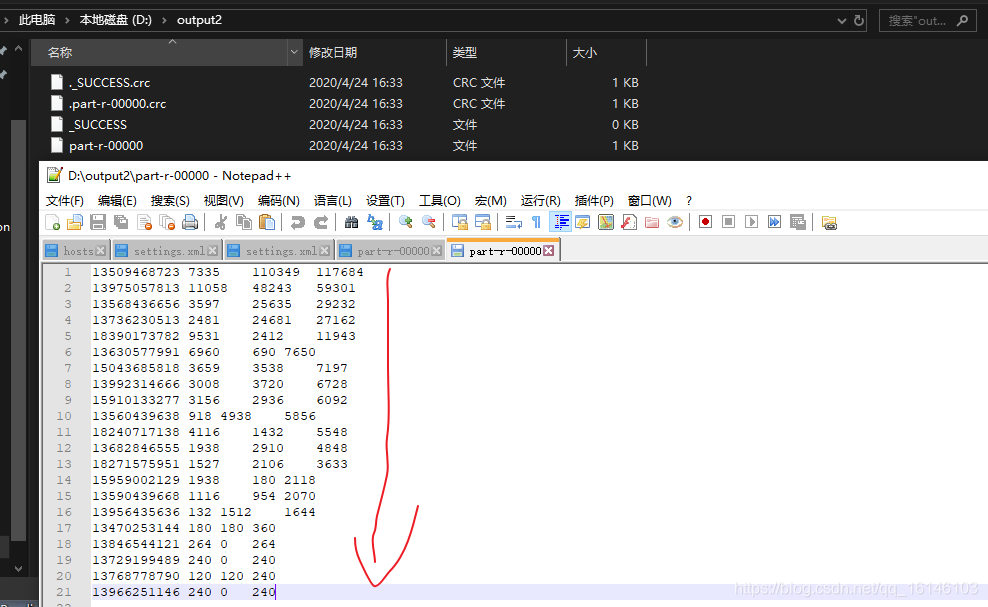The image size is (988, 607).
Task: Open the Function list icon
Action: pyautogui.click(x=629, y=222)
